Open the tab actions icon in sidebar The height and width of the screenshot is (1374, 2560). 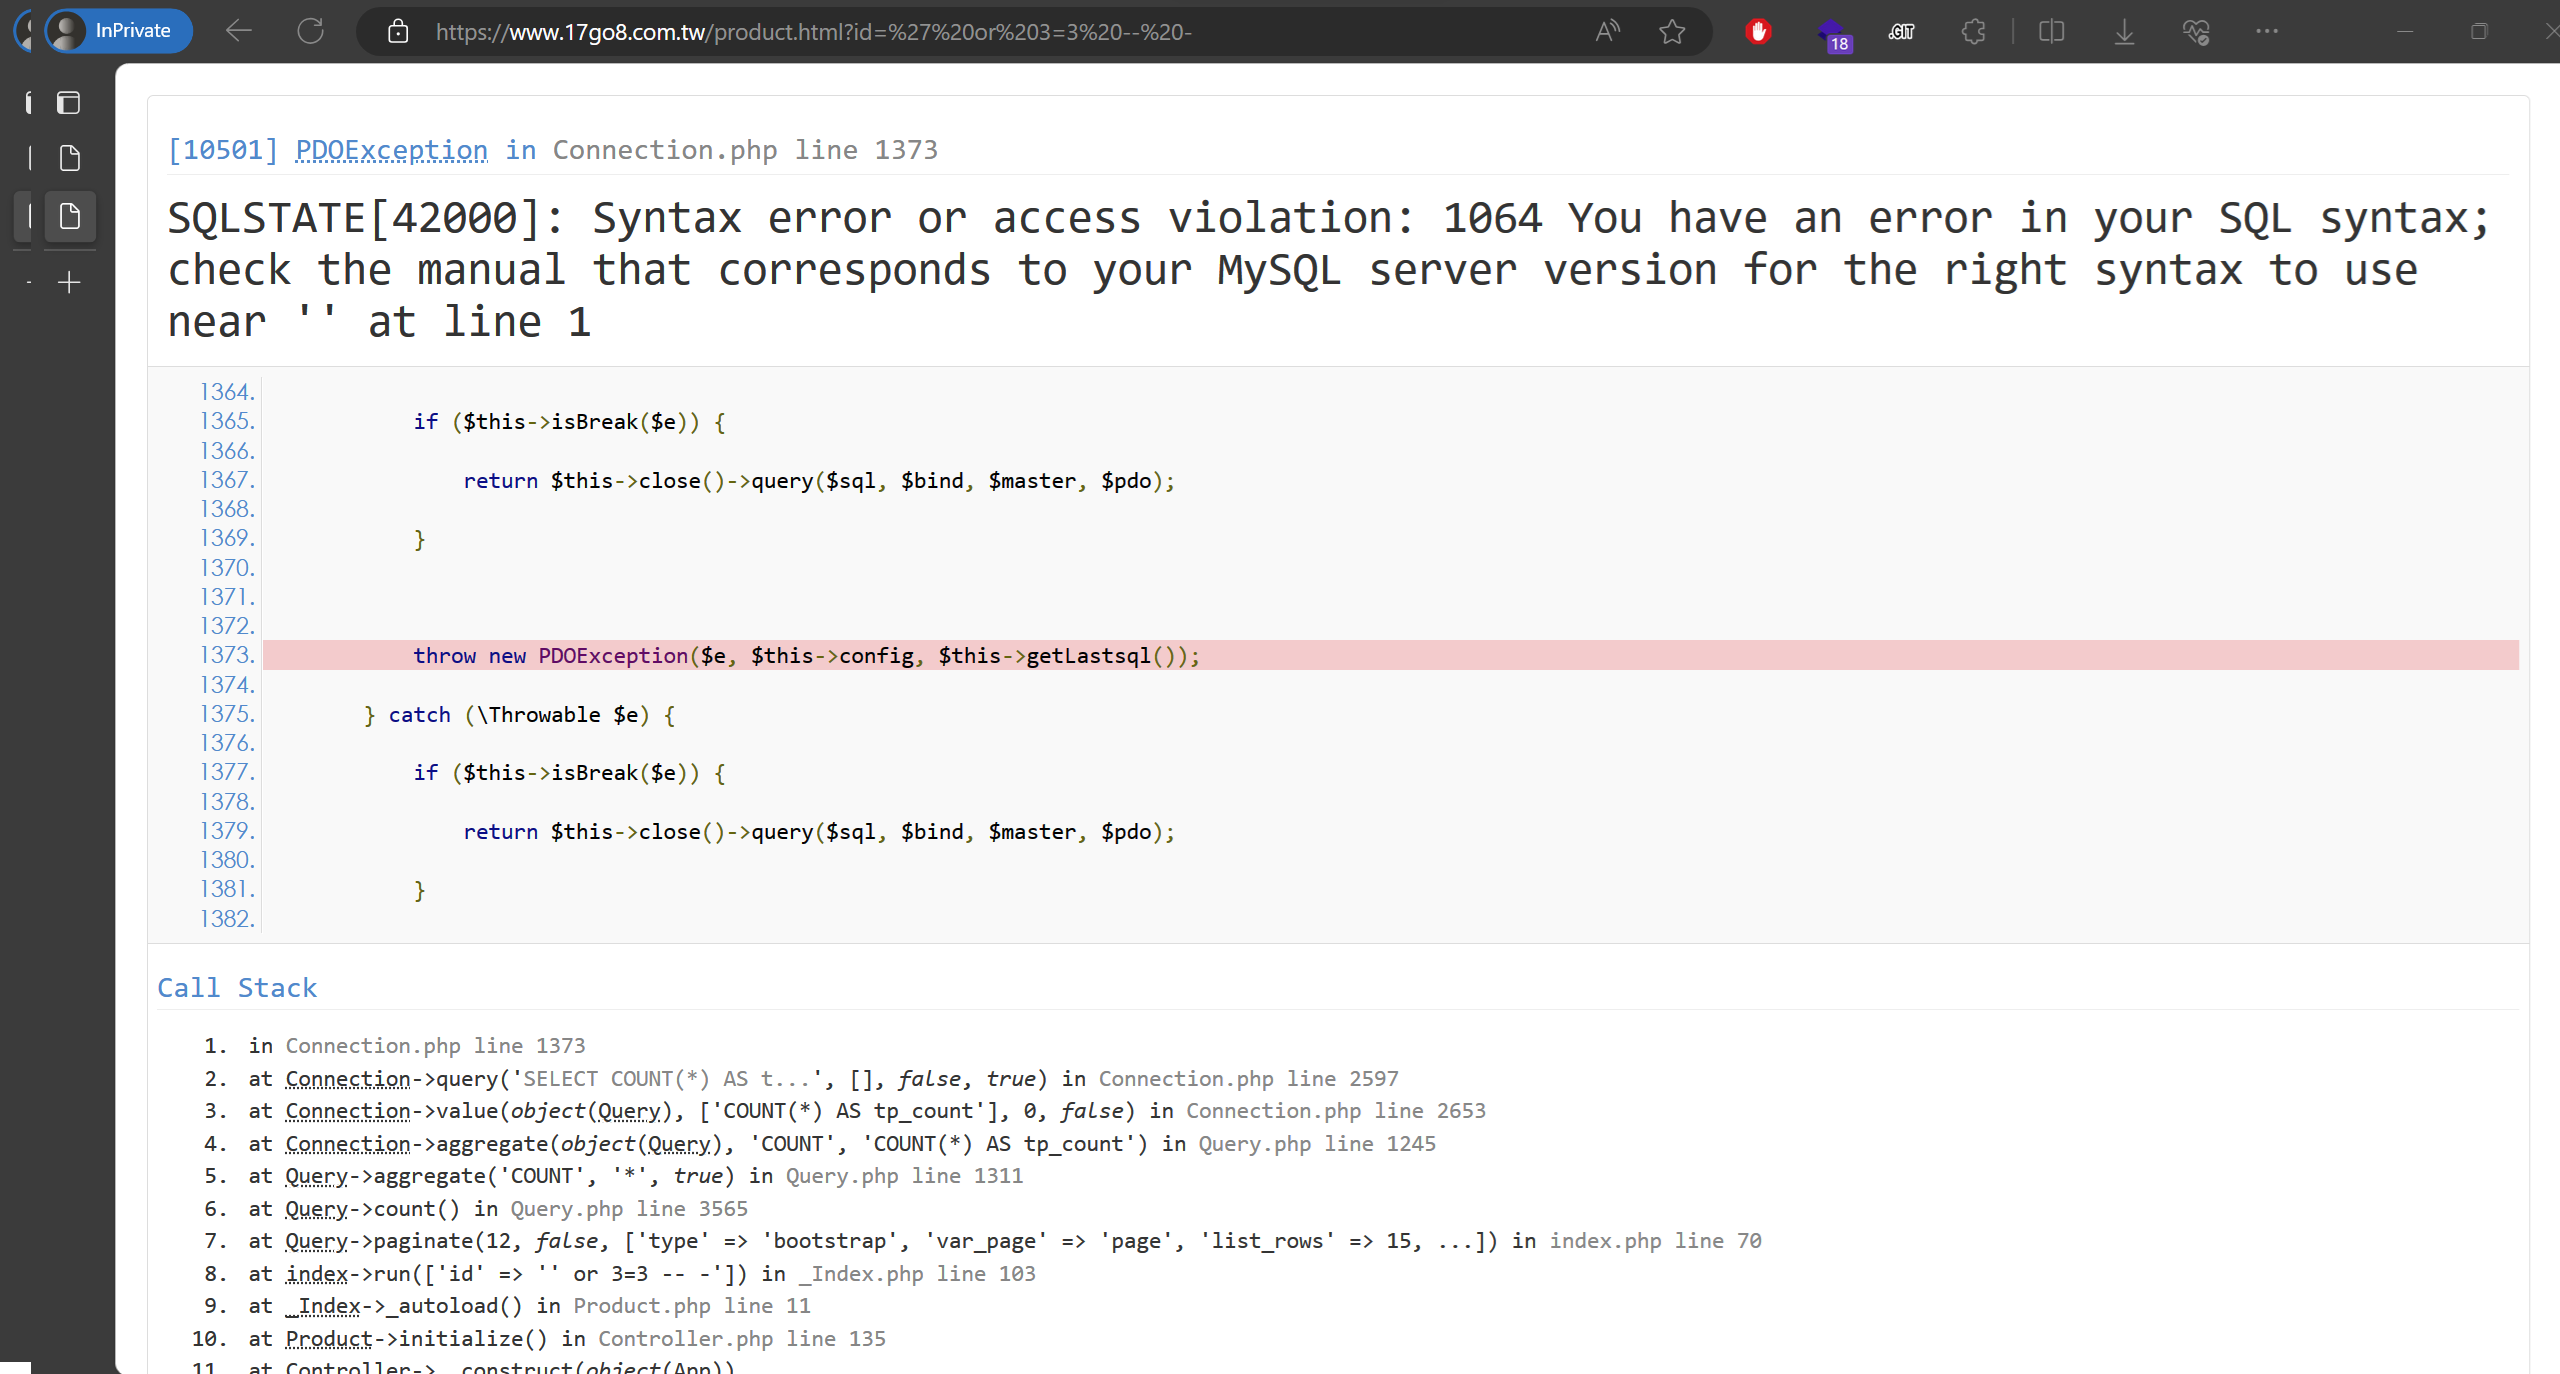68,102
